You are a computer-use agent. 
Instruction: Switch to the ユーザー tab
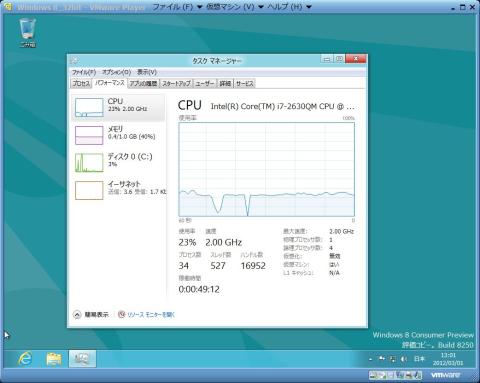coord(205,83)
